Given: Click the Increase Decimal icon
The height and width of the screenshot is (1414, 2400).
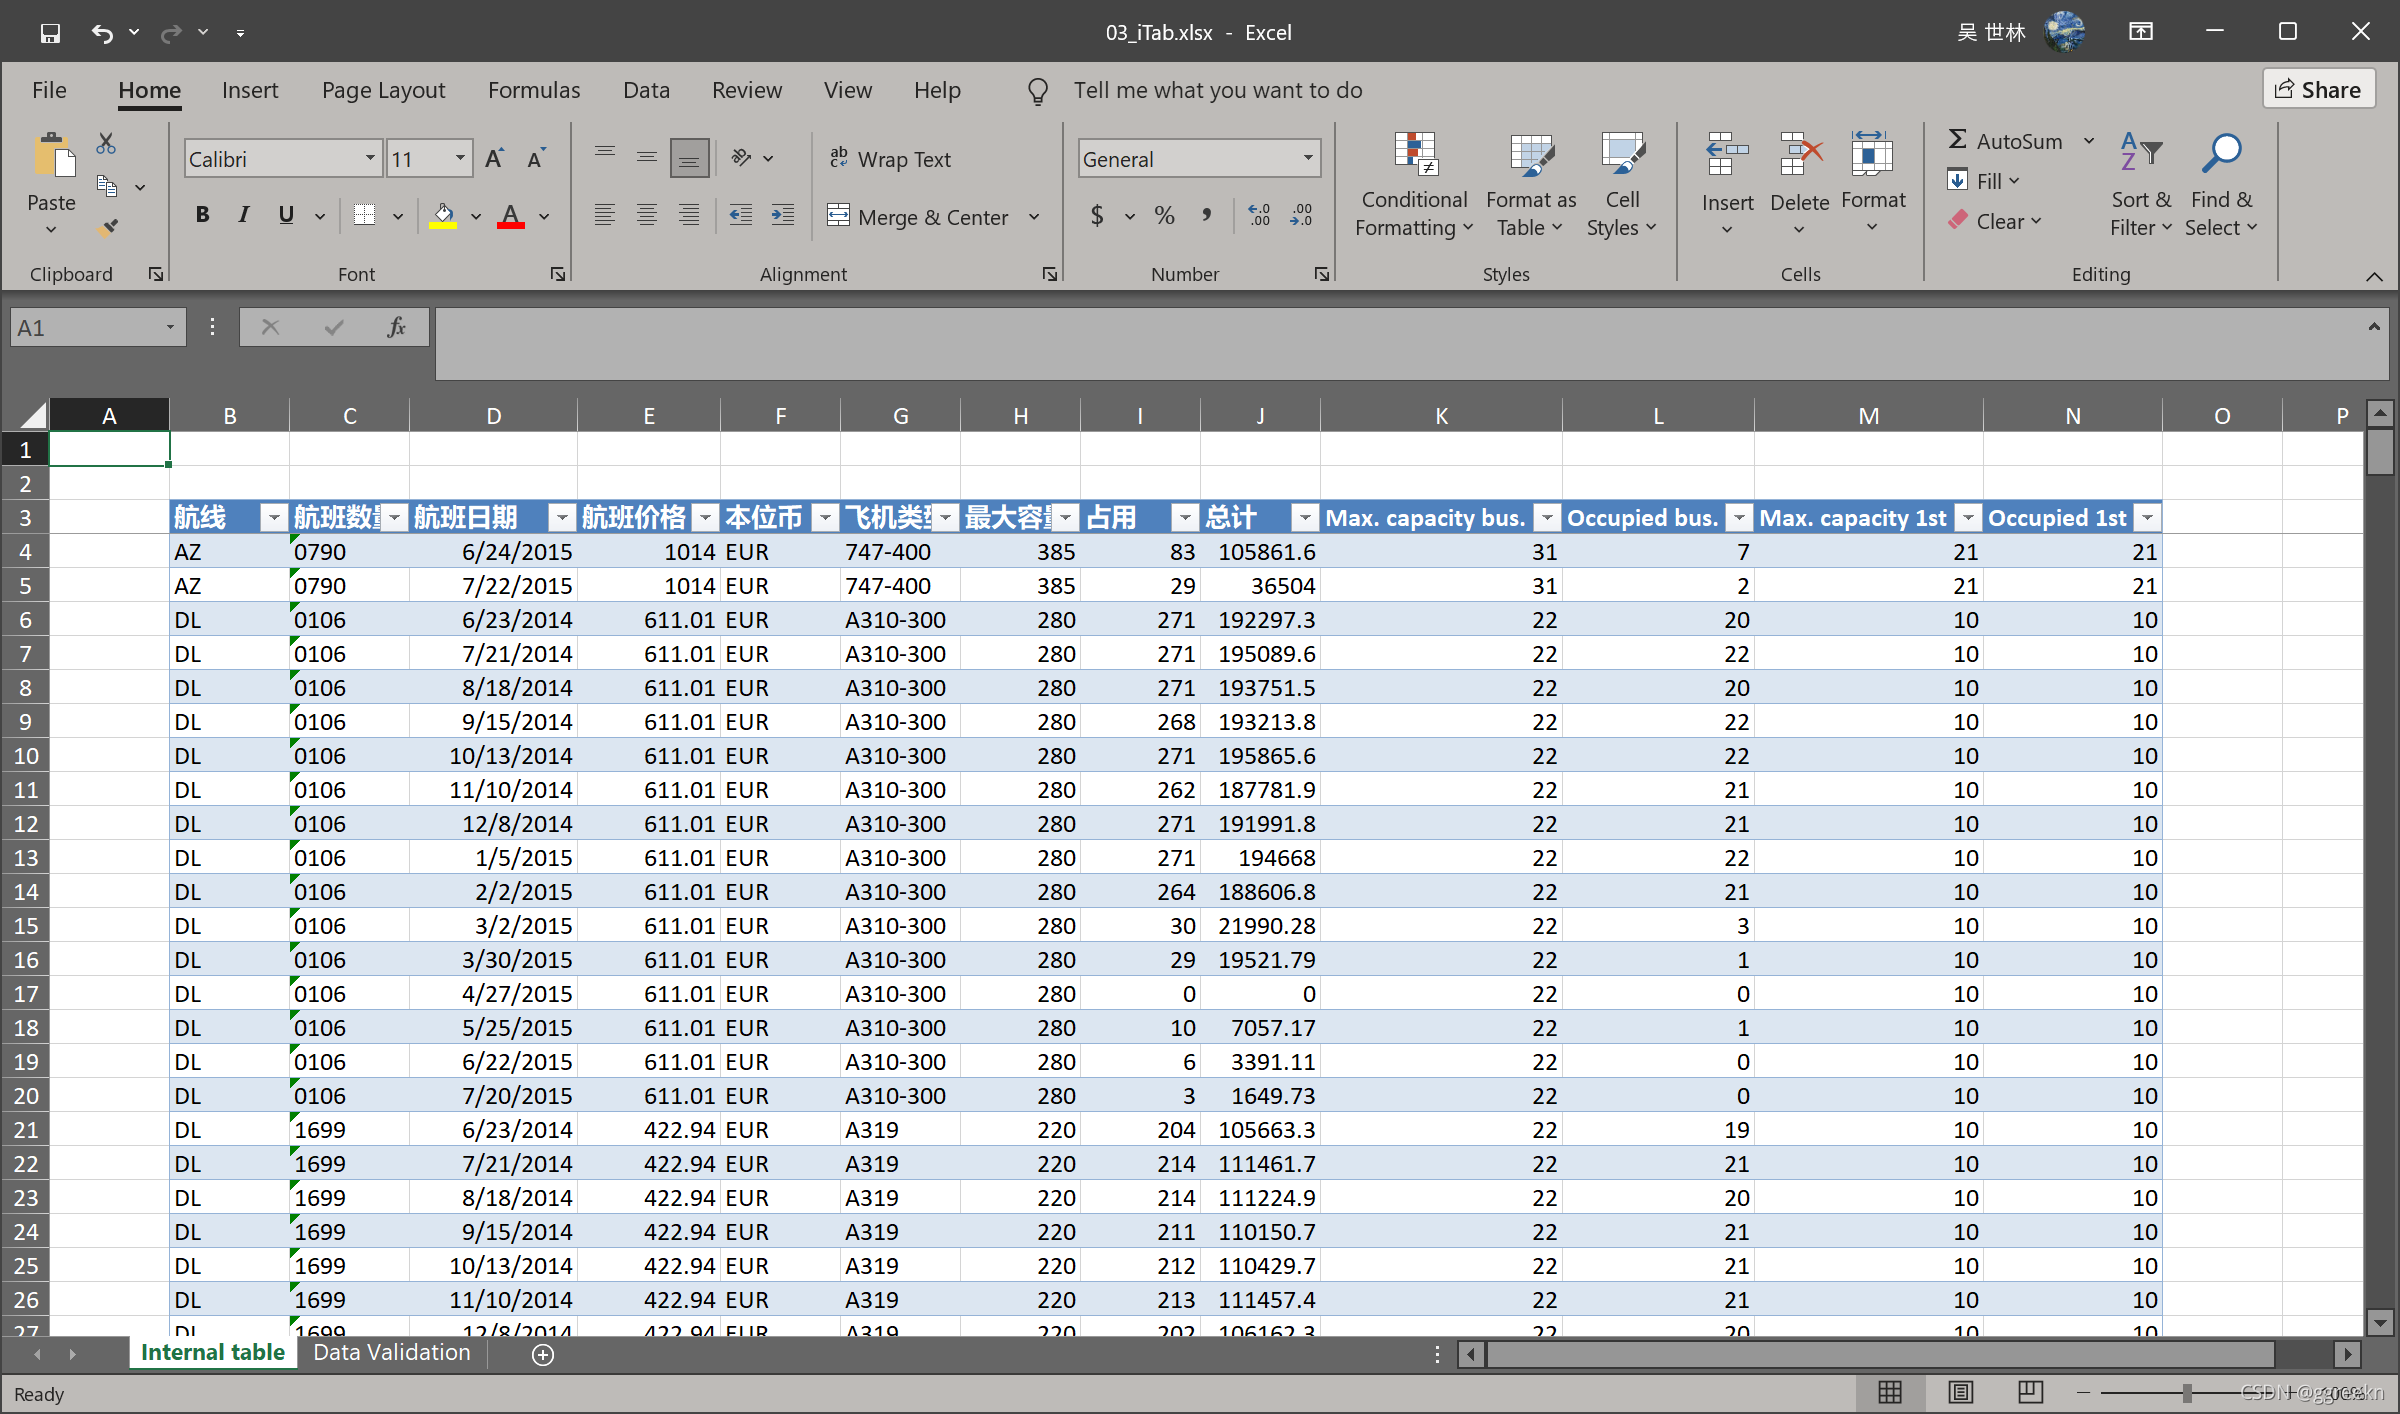Looking at the screenshot, I should tap(1259, 215).
